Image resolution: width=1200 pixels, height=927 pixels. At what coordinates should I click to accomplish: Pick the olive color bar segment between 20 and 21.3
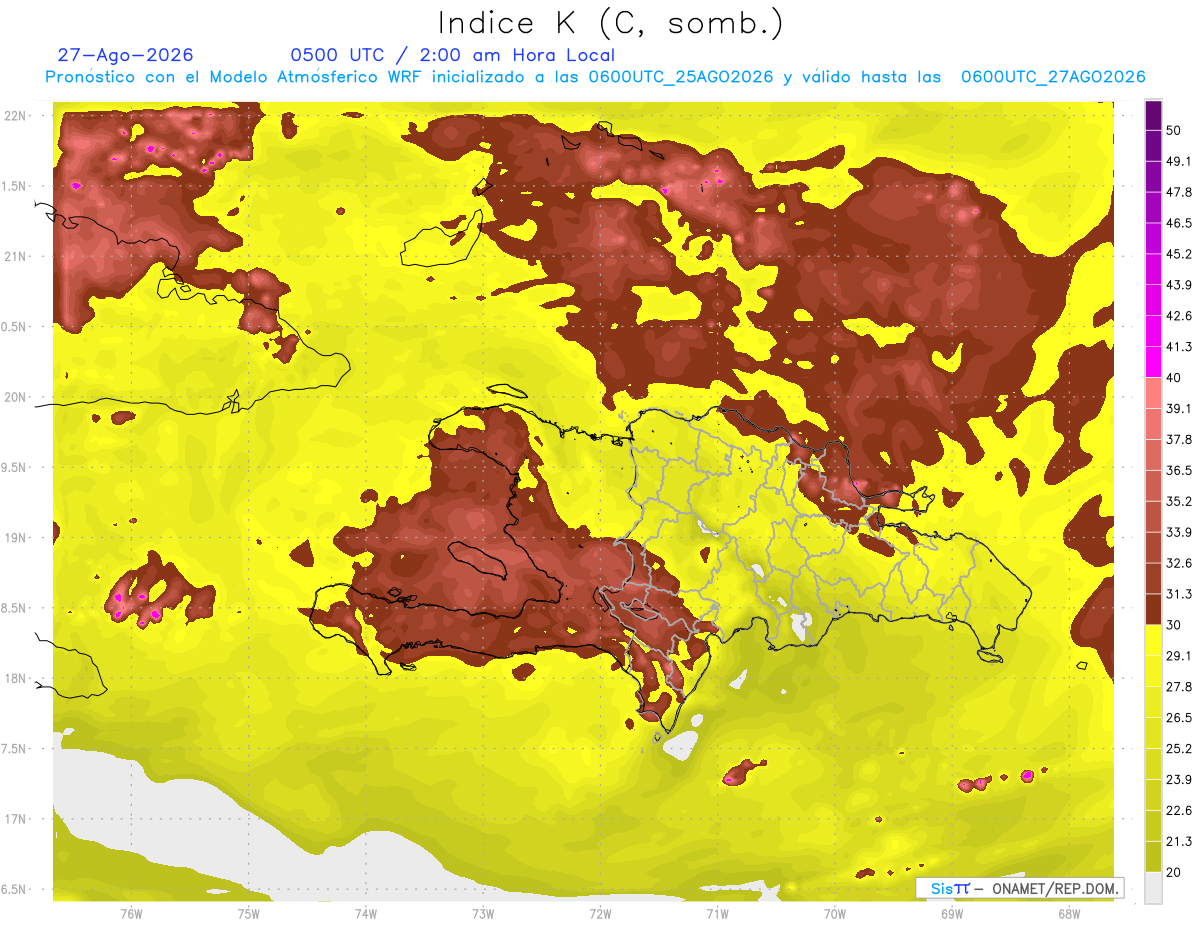pyautogui.click(x=1153, y=857)
